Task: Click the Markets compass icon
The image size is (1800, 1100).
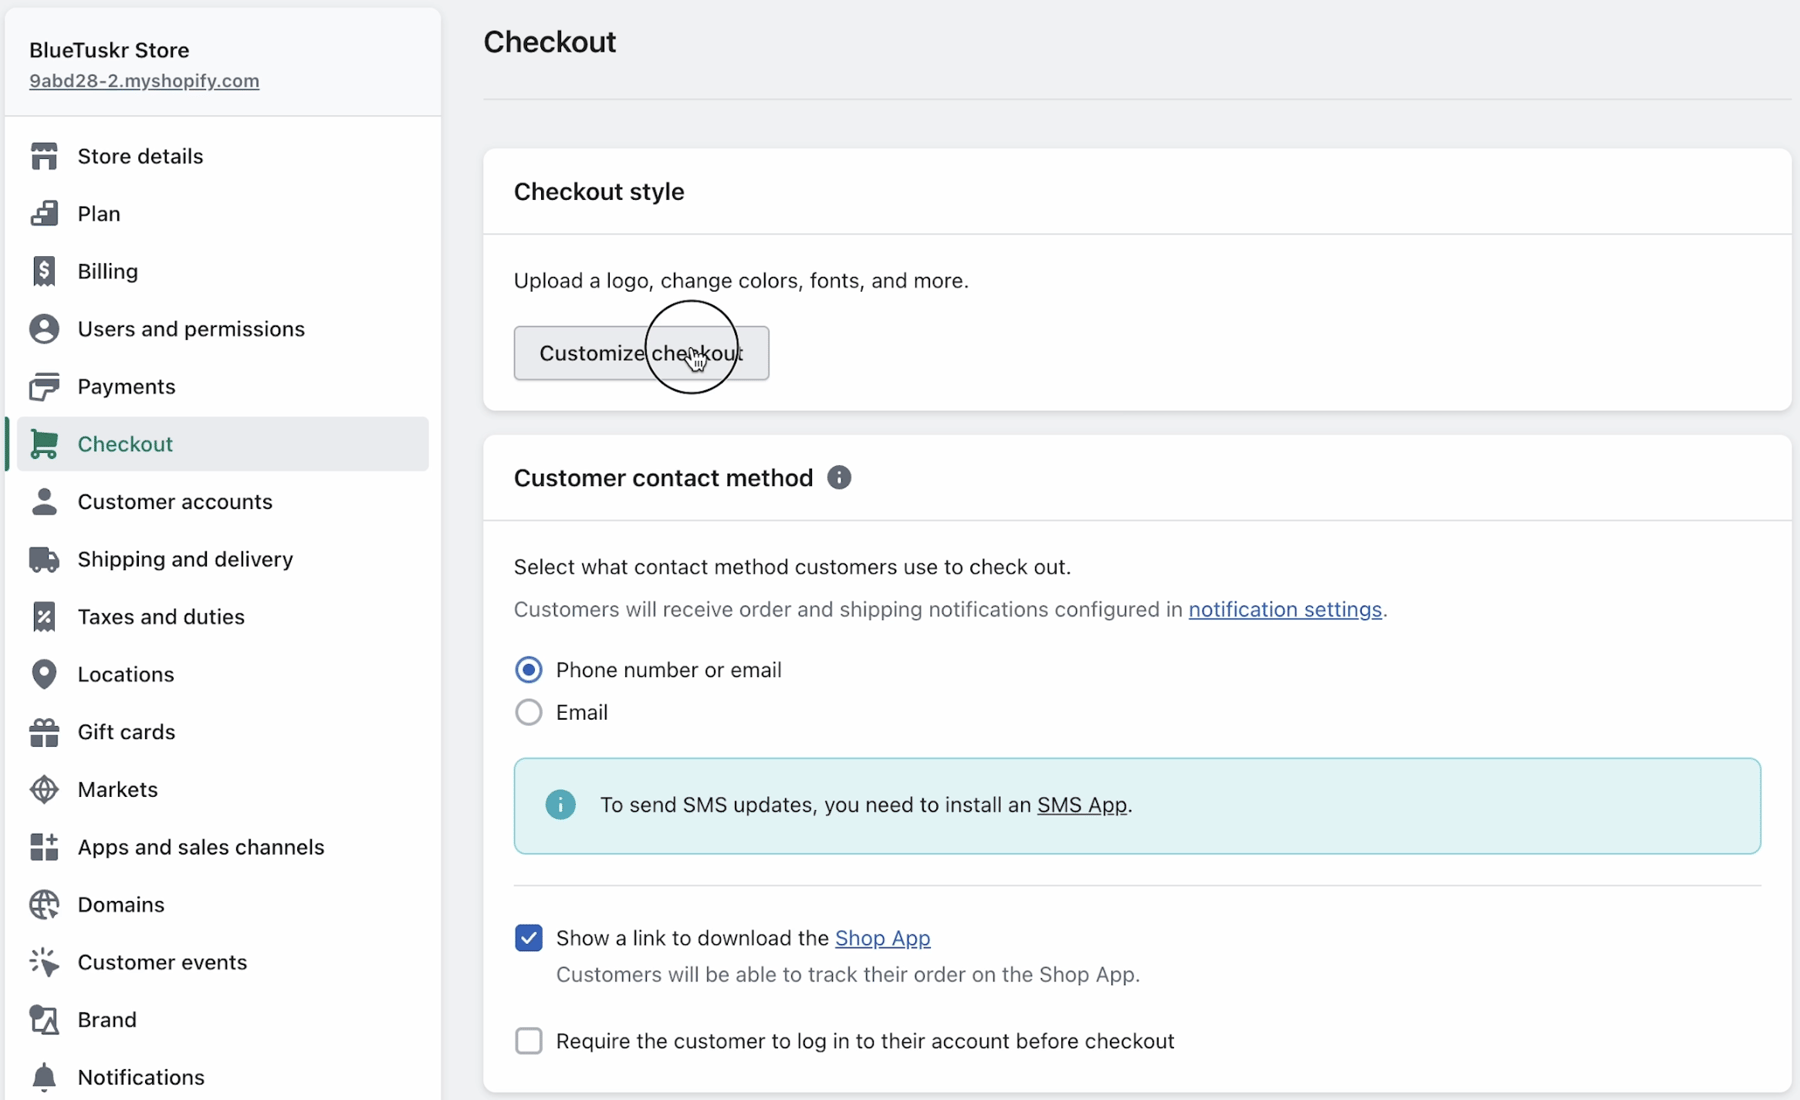Action: click(45, 789)
